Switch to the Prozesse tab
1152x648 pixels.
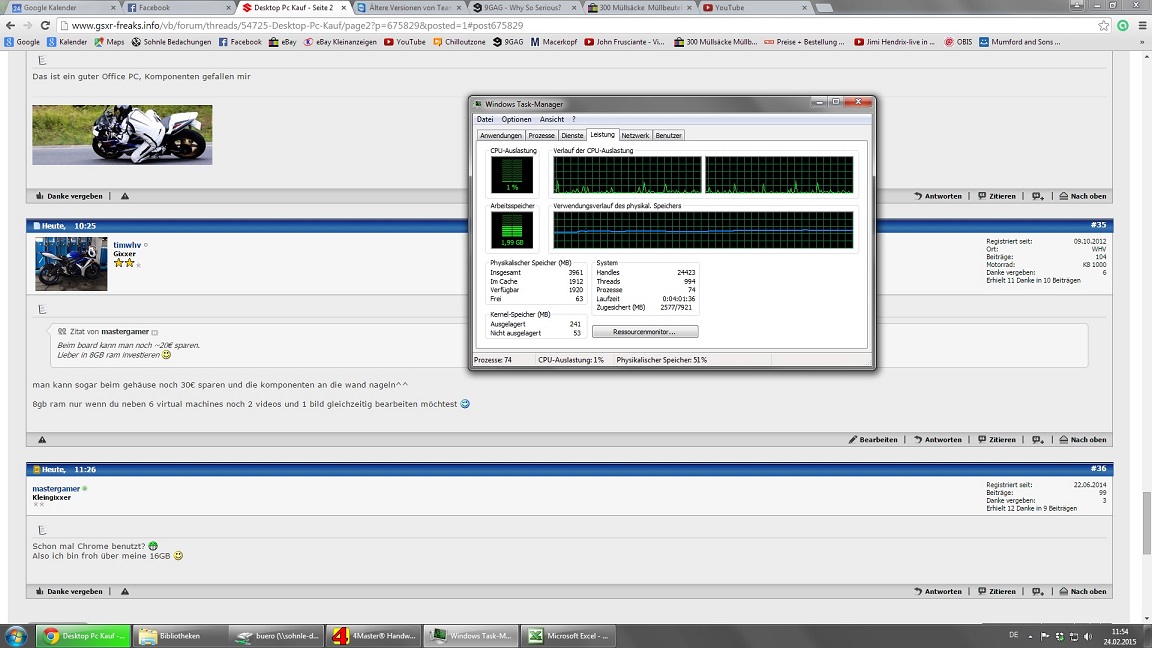[x=541, y=135]
